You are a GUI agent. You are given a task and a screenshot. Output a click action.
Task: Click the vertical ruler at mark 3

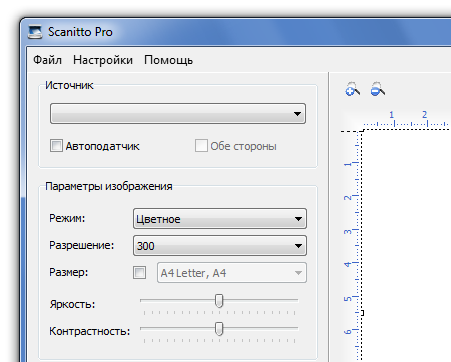click(347, 231)
